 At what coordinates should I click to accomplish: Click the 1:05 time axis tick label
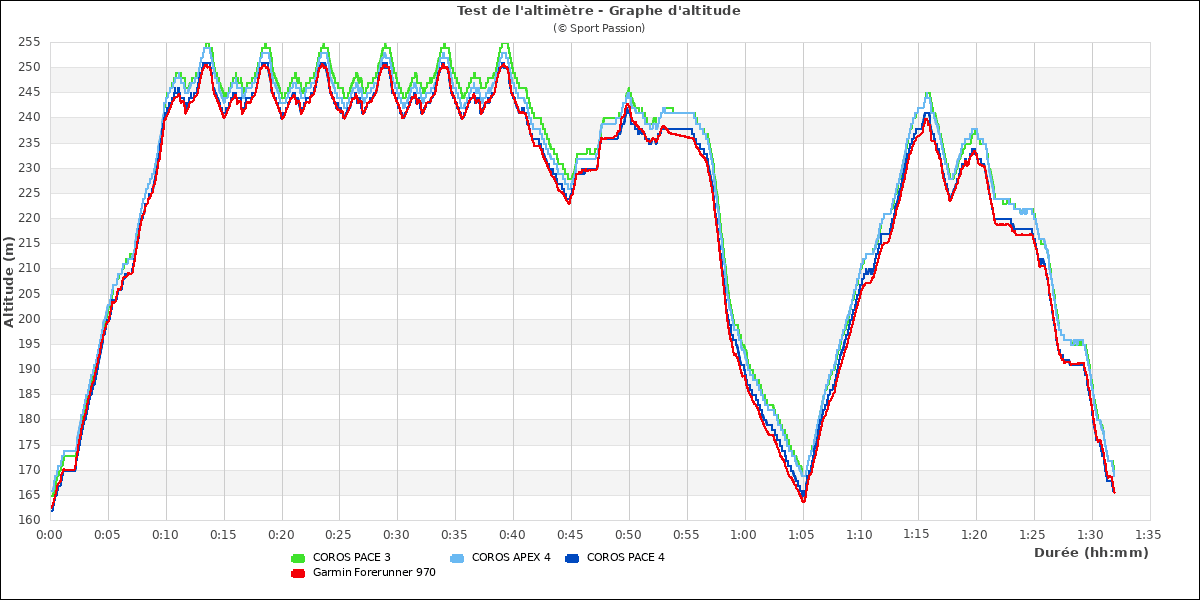pos(801,535)
